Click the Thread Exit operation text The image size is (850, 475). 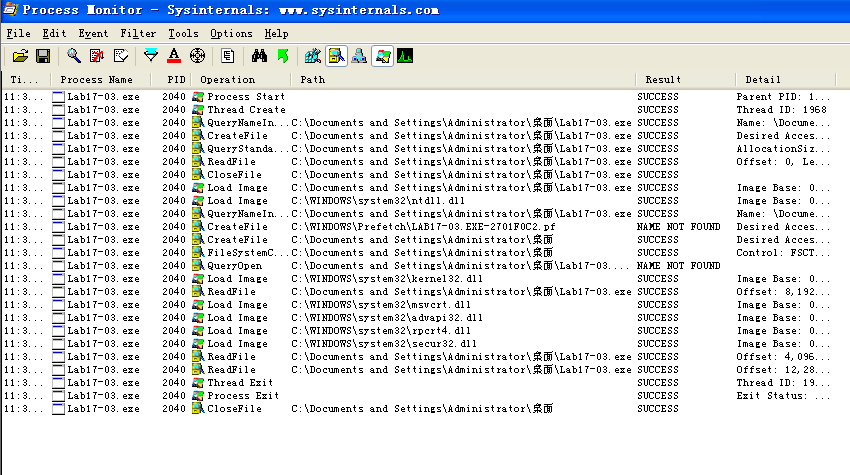[x=240, y=383]
